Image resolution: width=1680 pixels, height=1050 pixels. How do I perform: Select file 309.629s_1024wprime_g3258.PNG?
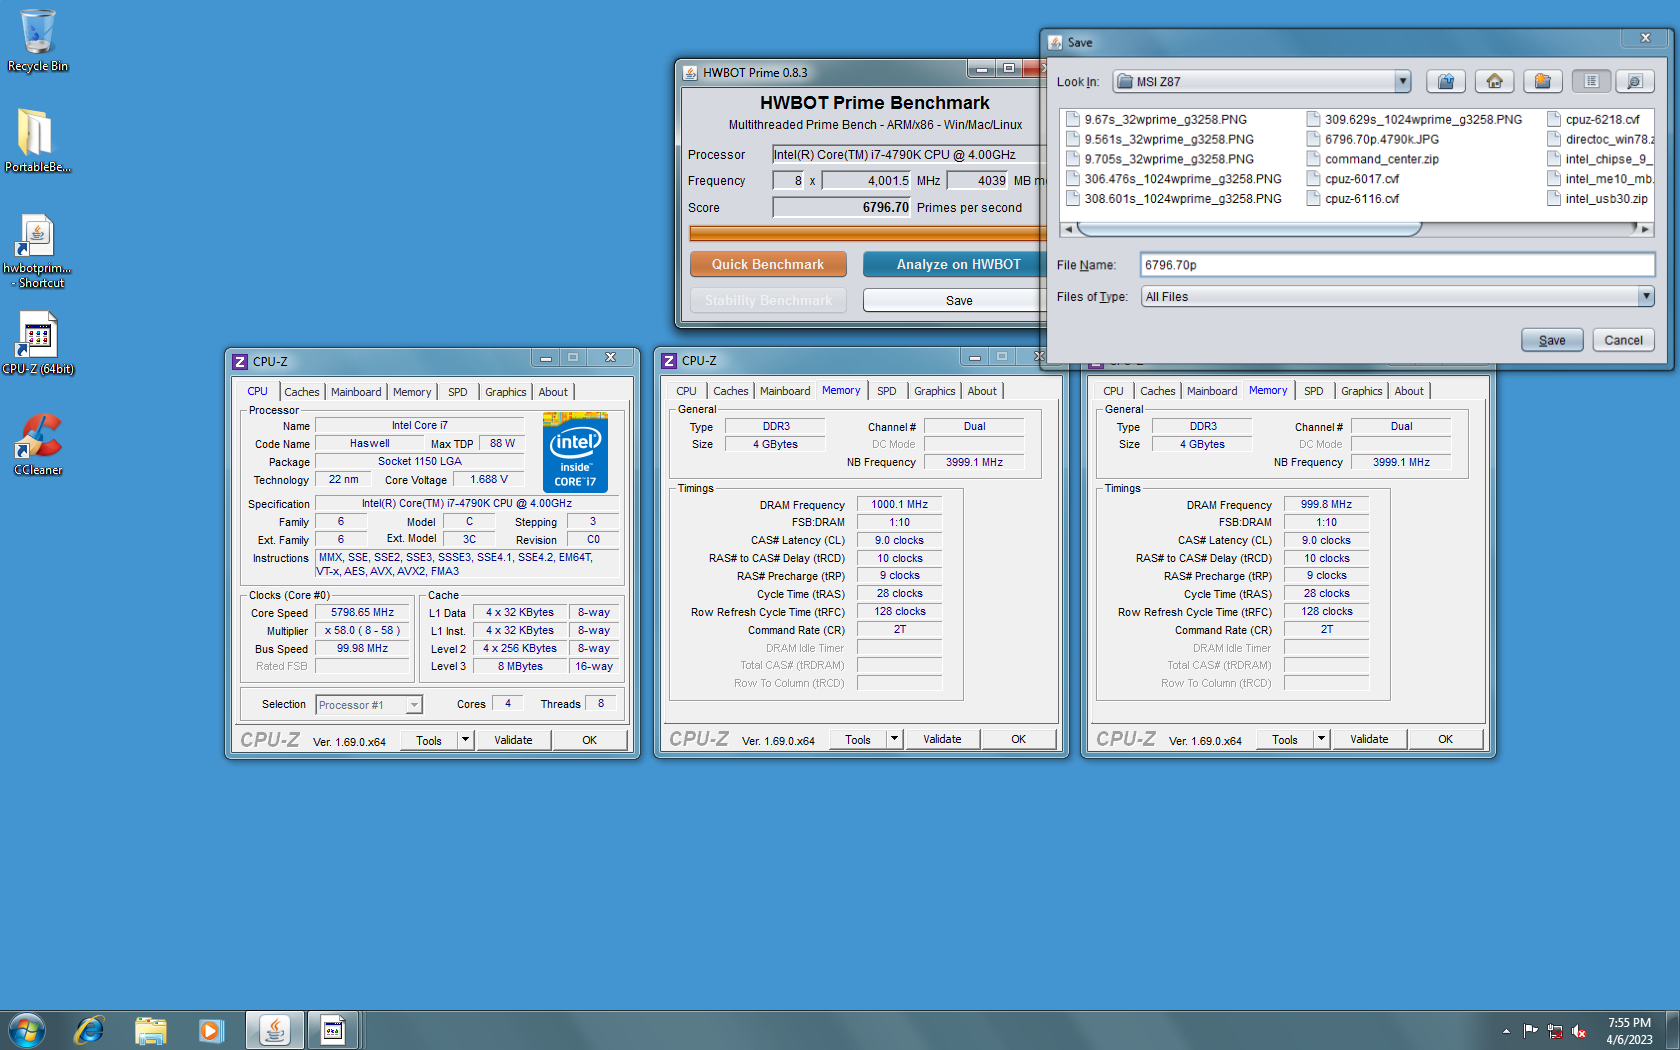pyautogui.click(x=1415, y=119)
